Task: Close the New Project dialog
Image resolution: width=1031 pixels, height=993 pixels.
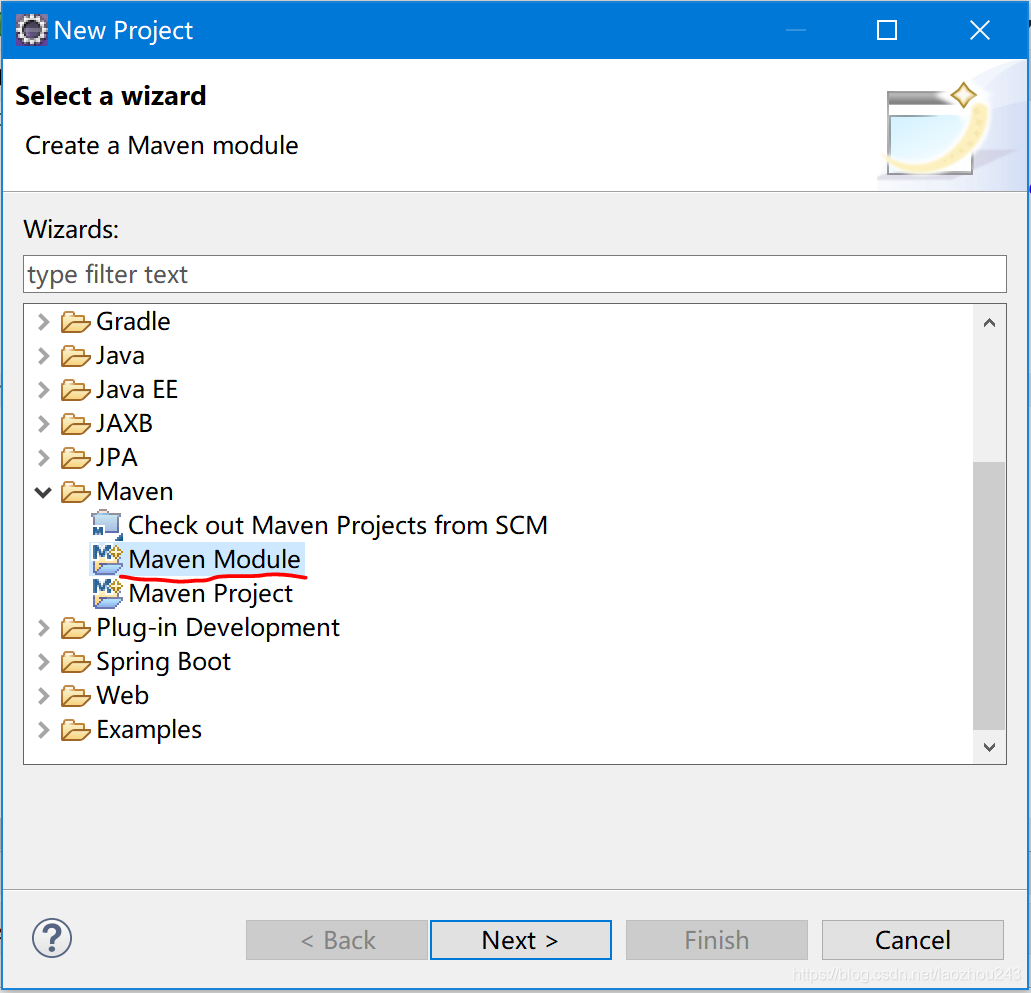Action: pos(980,30)
